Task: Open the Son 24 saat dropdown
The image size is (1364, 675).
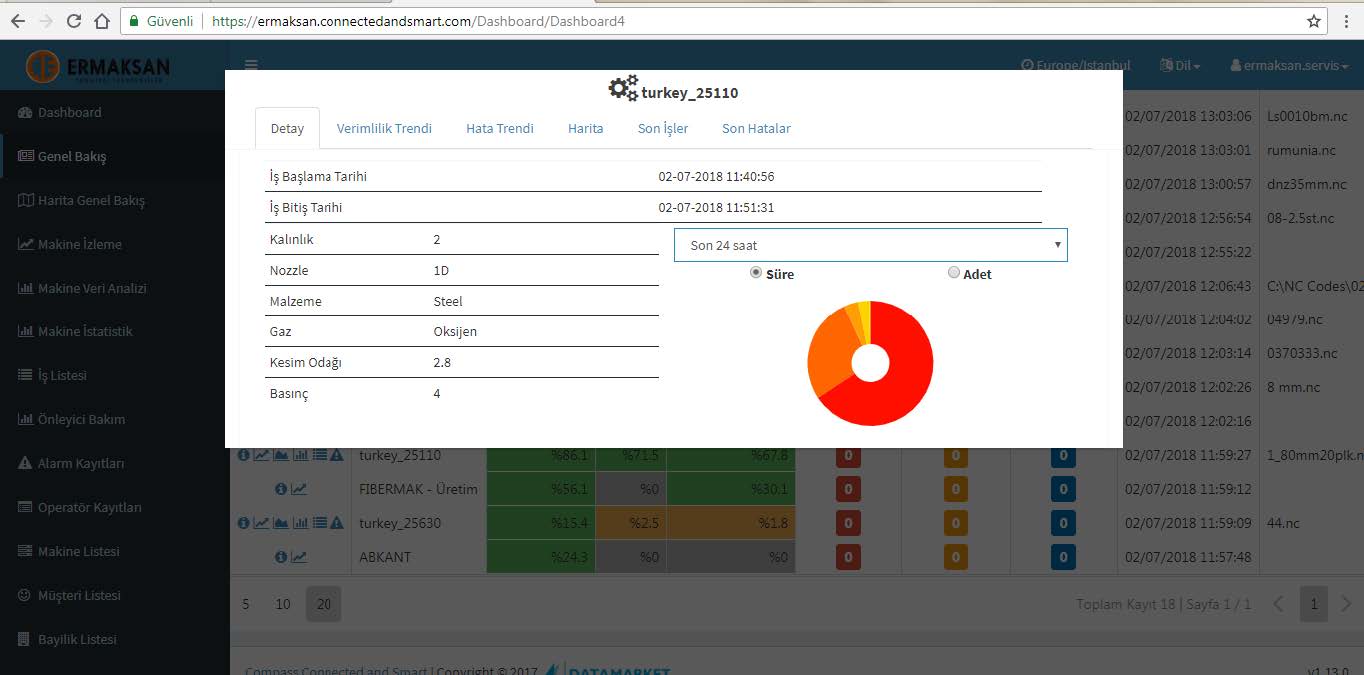Action: click(x=870, y=245)
